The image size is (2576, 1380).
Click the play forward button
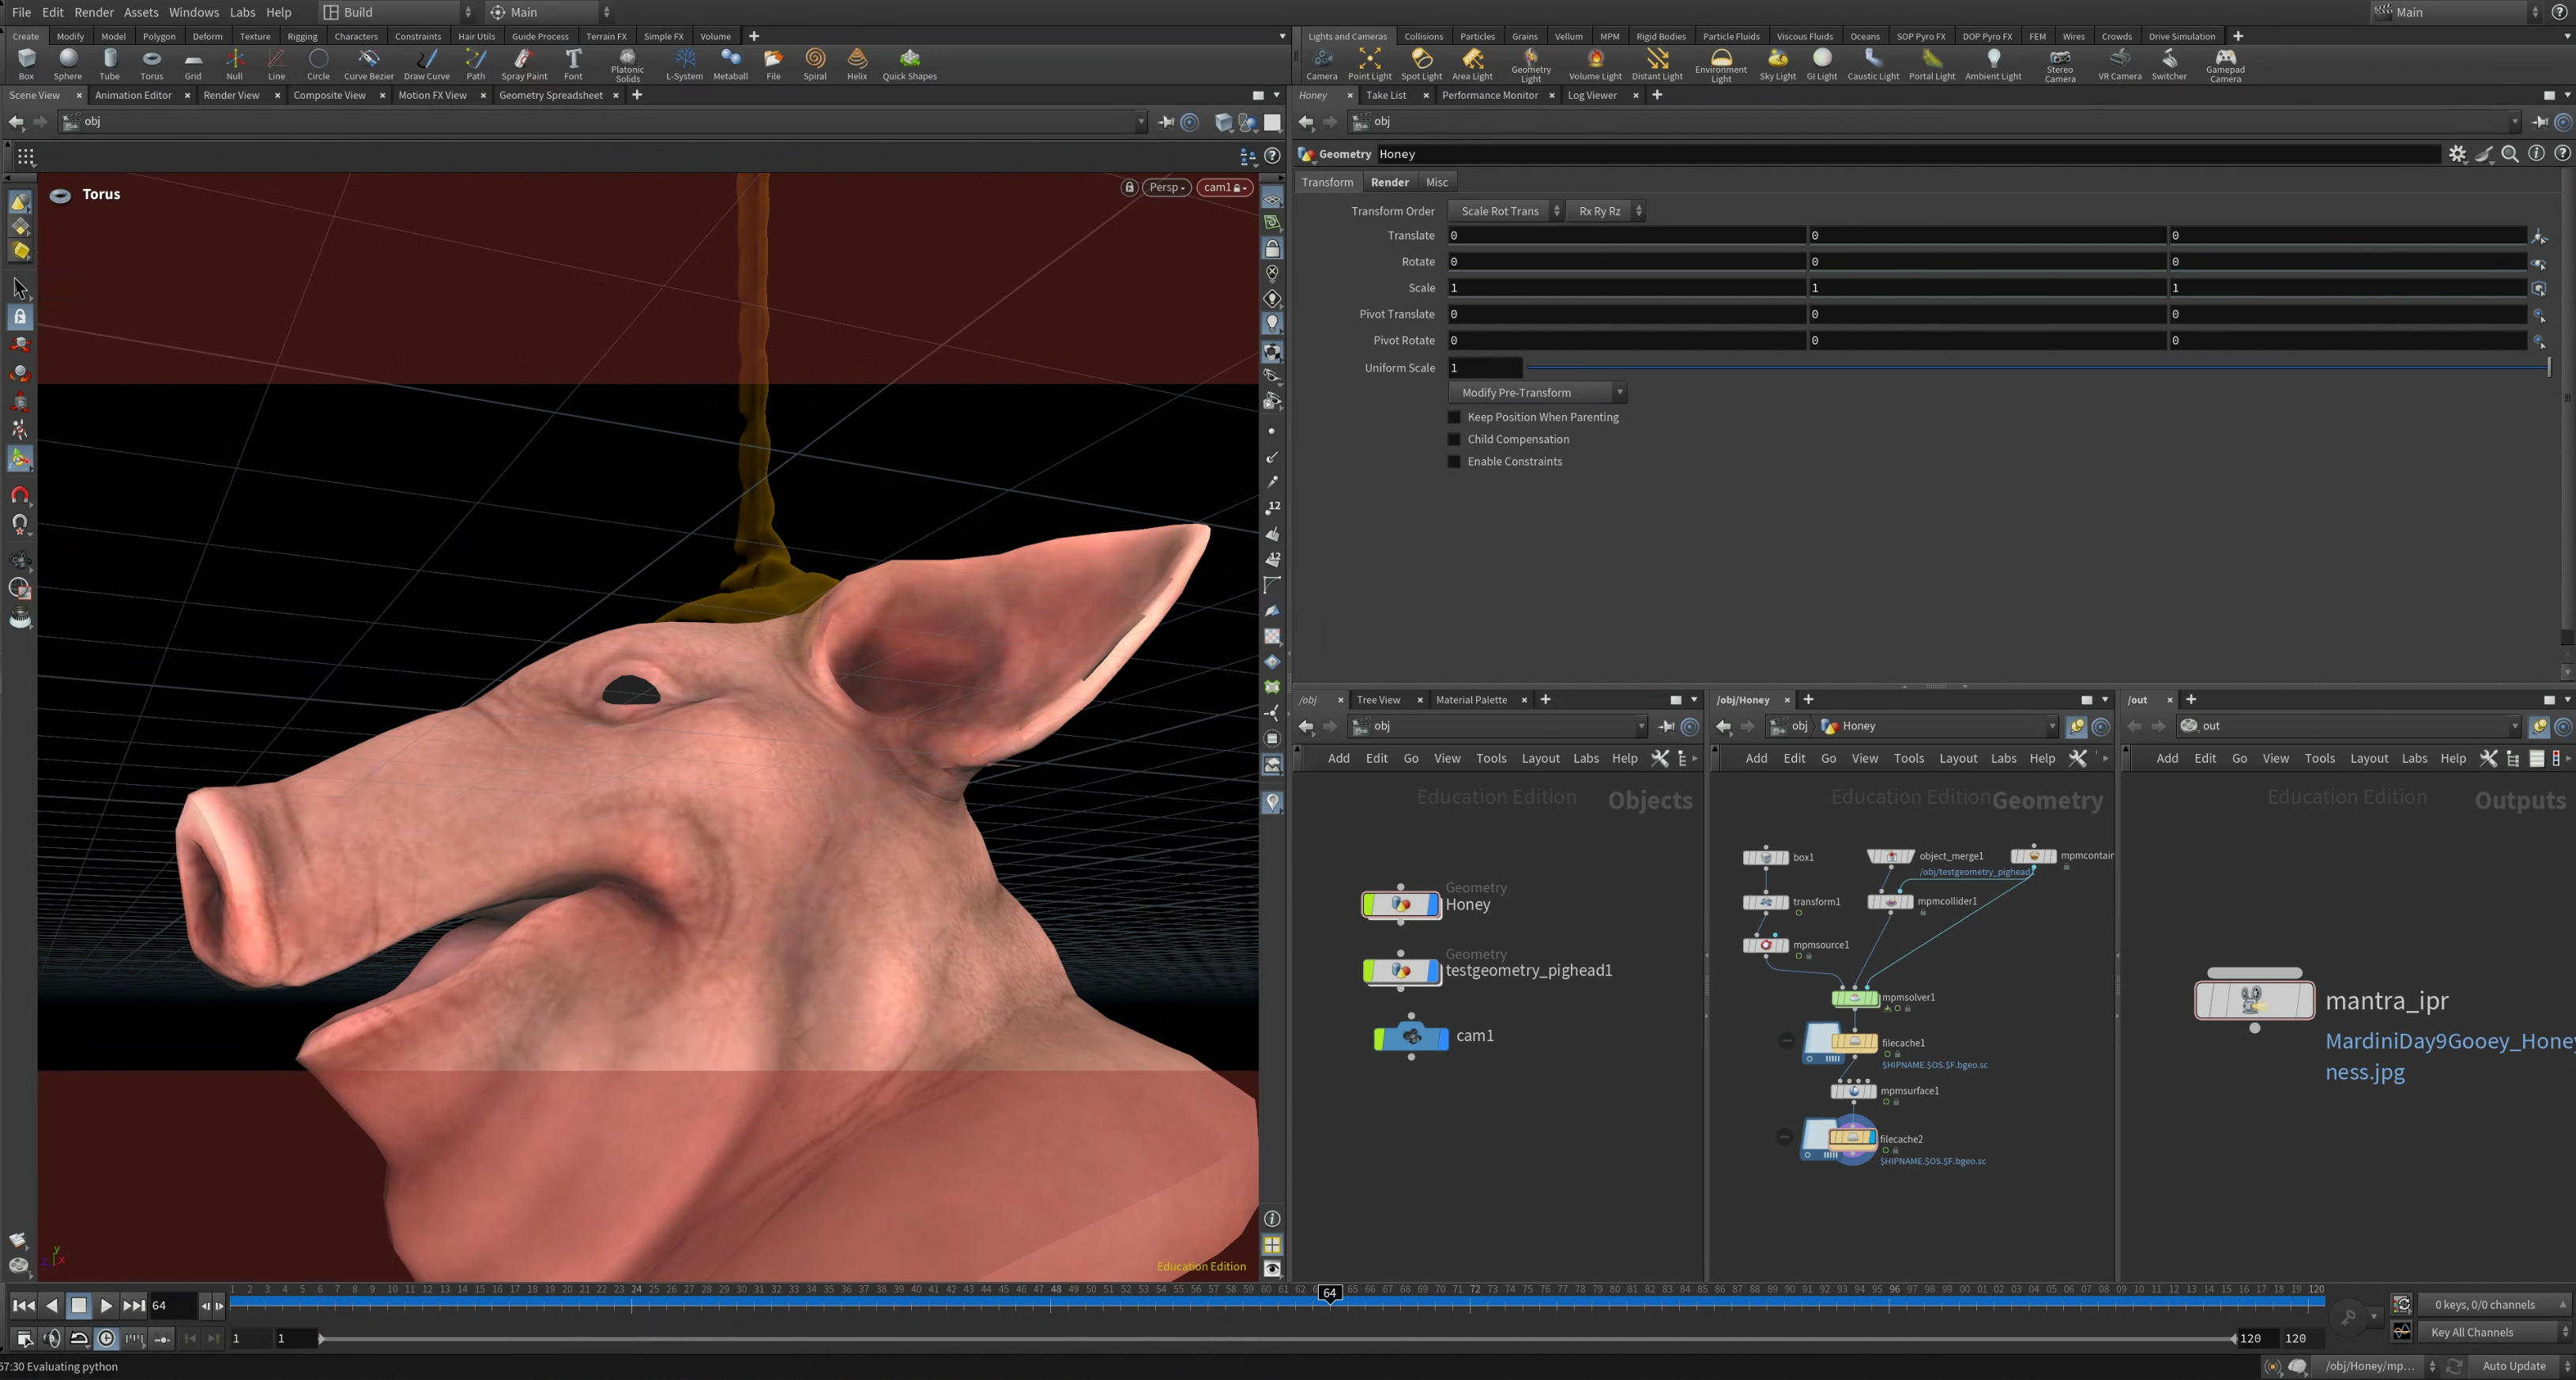click(106, 1305)
